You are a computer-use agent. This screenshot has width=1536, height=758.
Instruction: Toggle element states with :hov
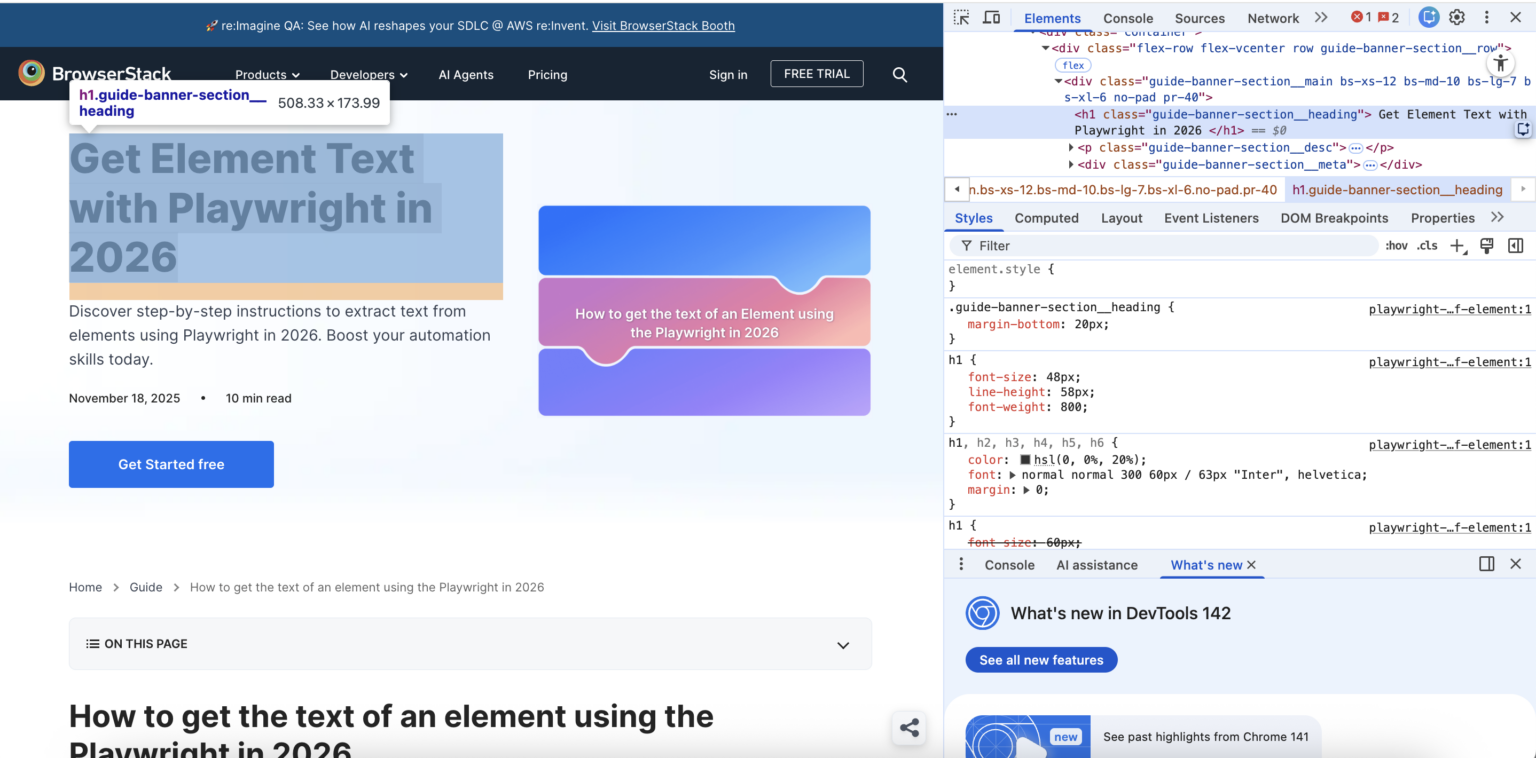[x=1396, y=246]
